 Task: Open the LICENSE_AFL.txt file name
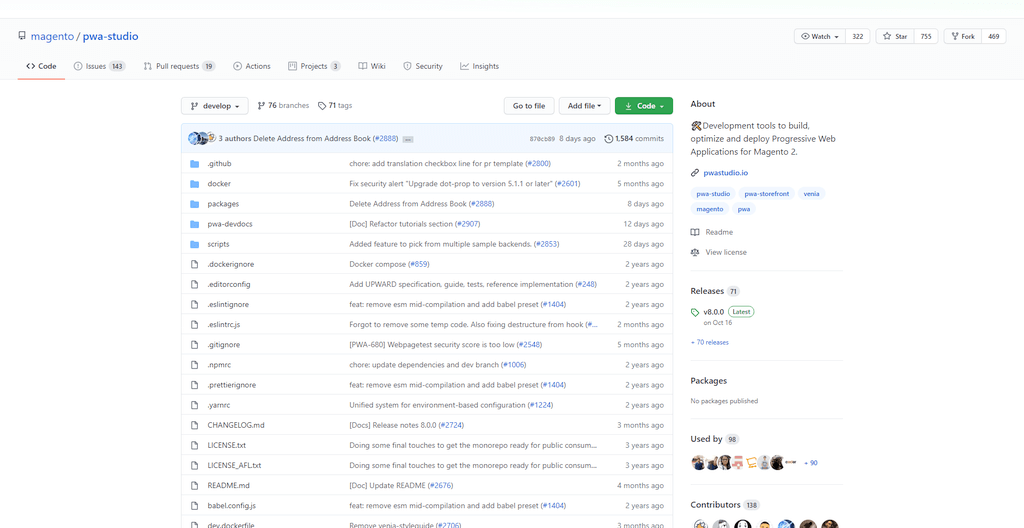click(x=234, y=465)
